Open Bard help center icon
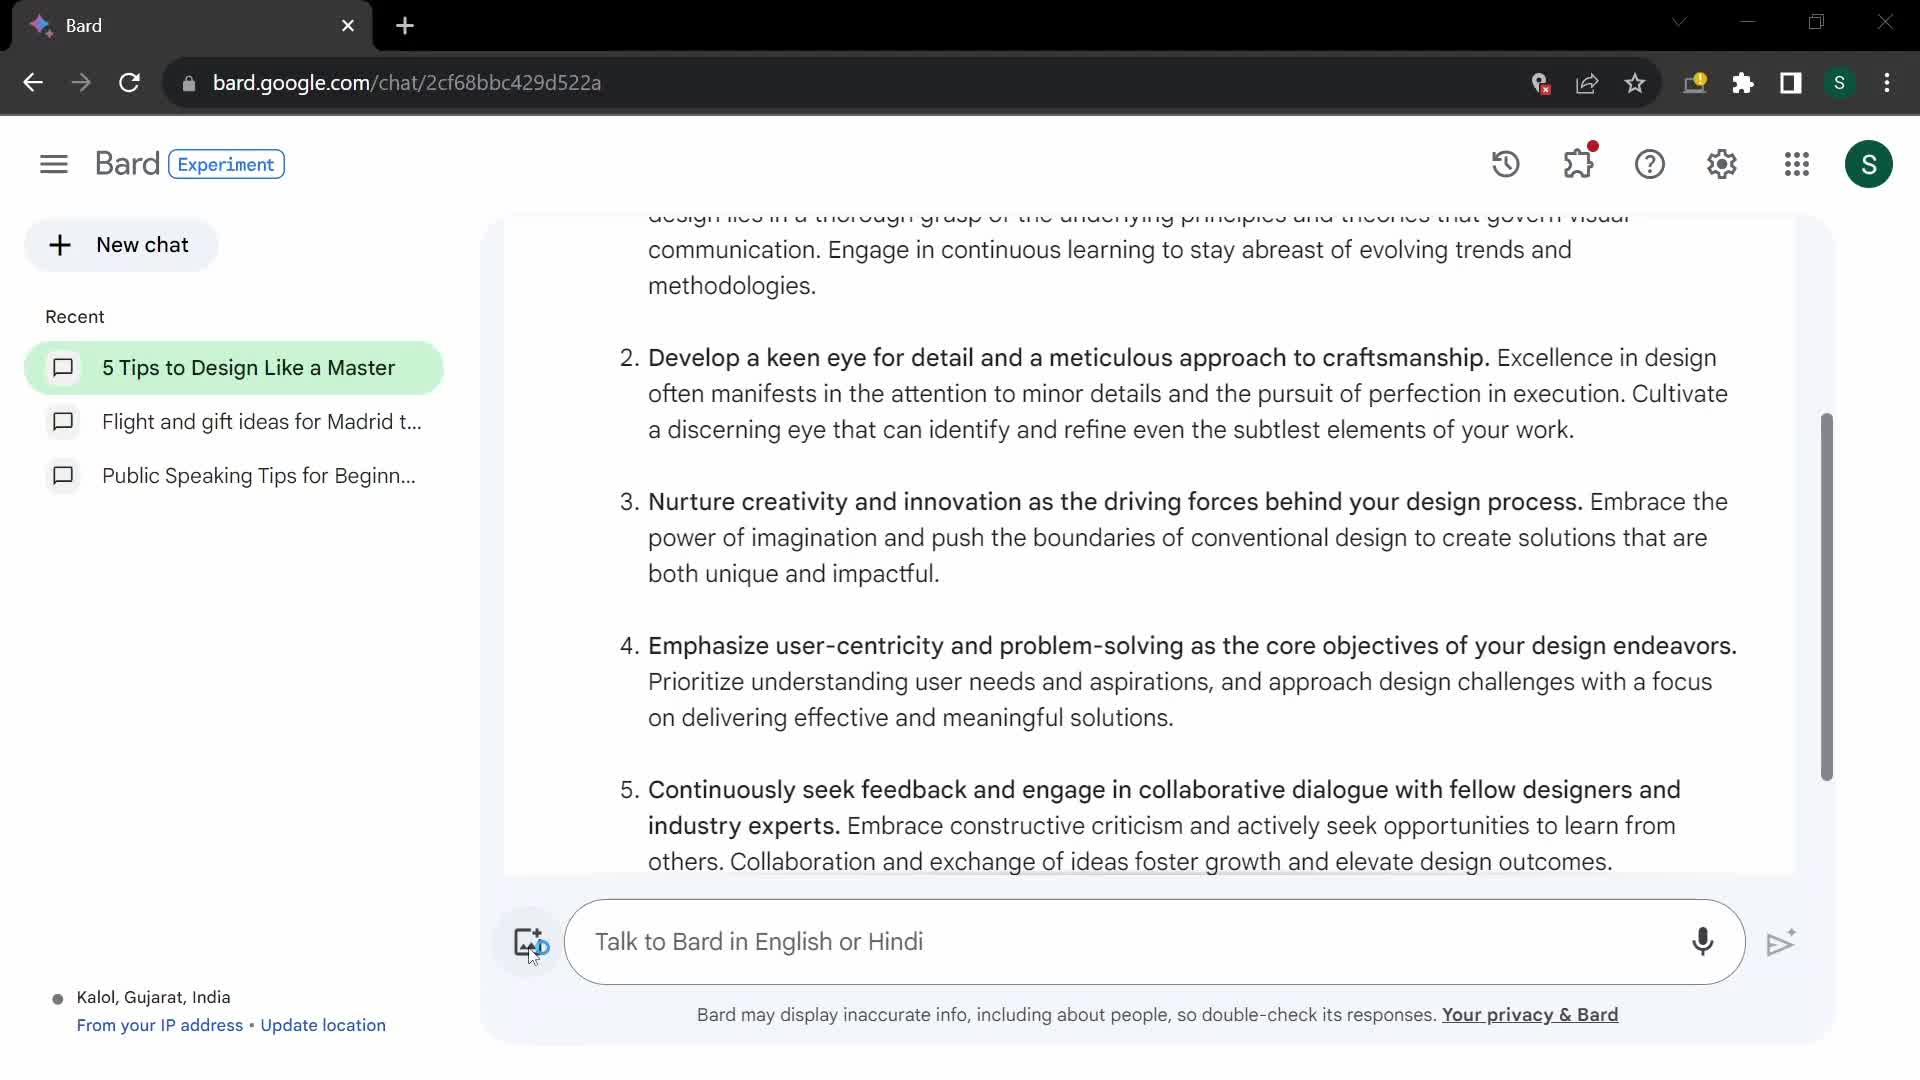This screenshot has height=1080, width=1920. pos(1652,164)
